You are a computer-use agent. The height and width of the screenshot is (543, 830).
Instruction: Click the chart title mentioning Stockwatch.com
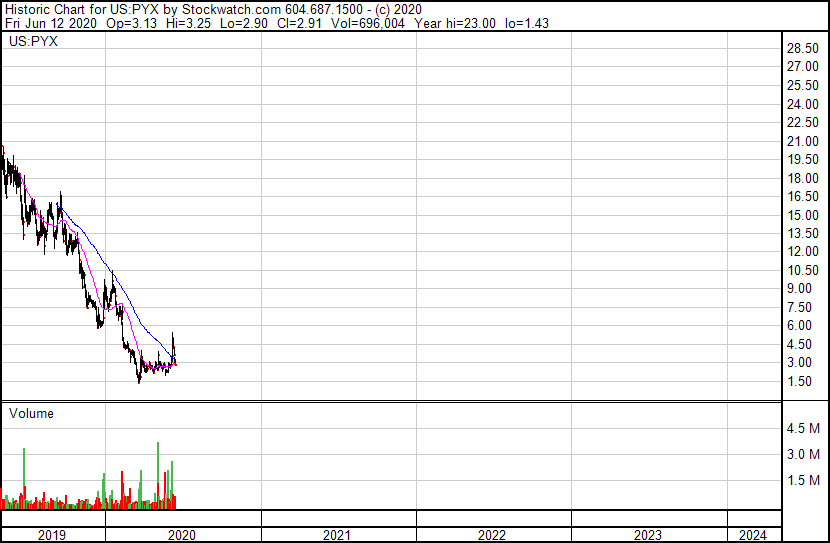(x=213, y=9)
